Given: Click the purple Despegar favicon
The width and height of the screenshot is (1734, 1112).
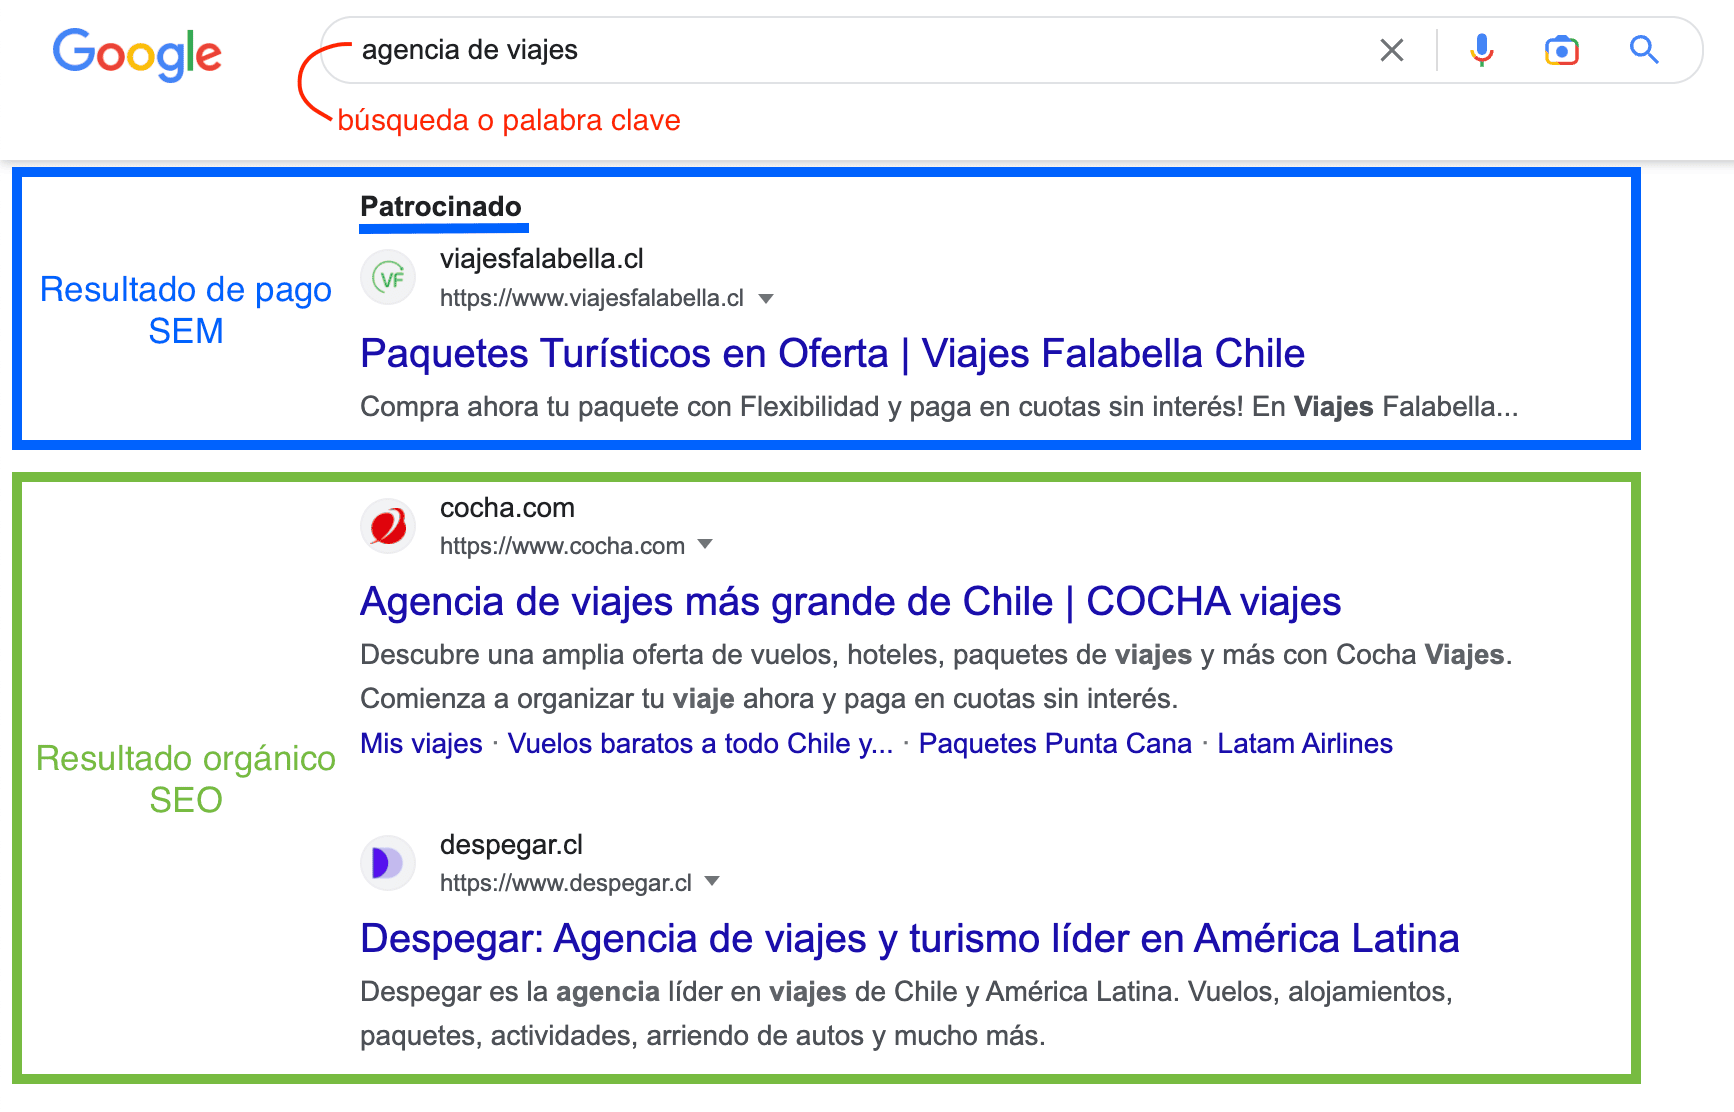Looking at the screenshot, I should point(388,863).
